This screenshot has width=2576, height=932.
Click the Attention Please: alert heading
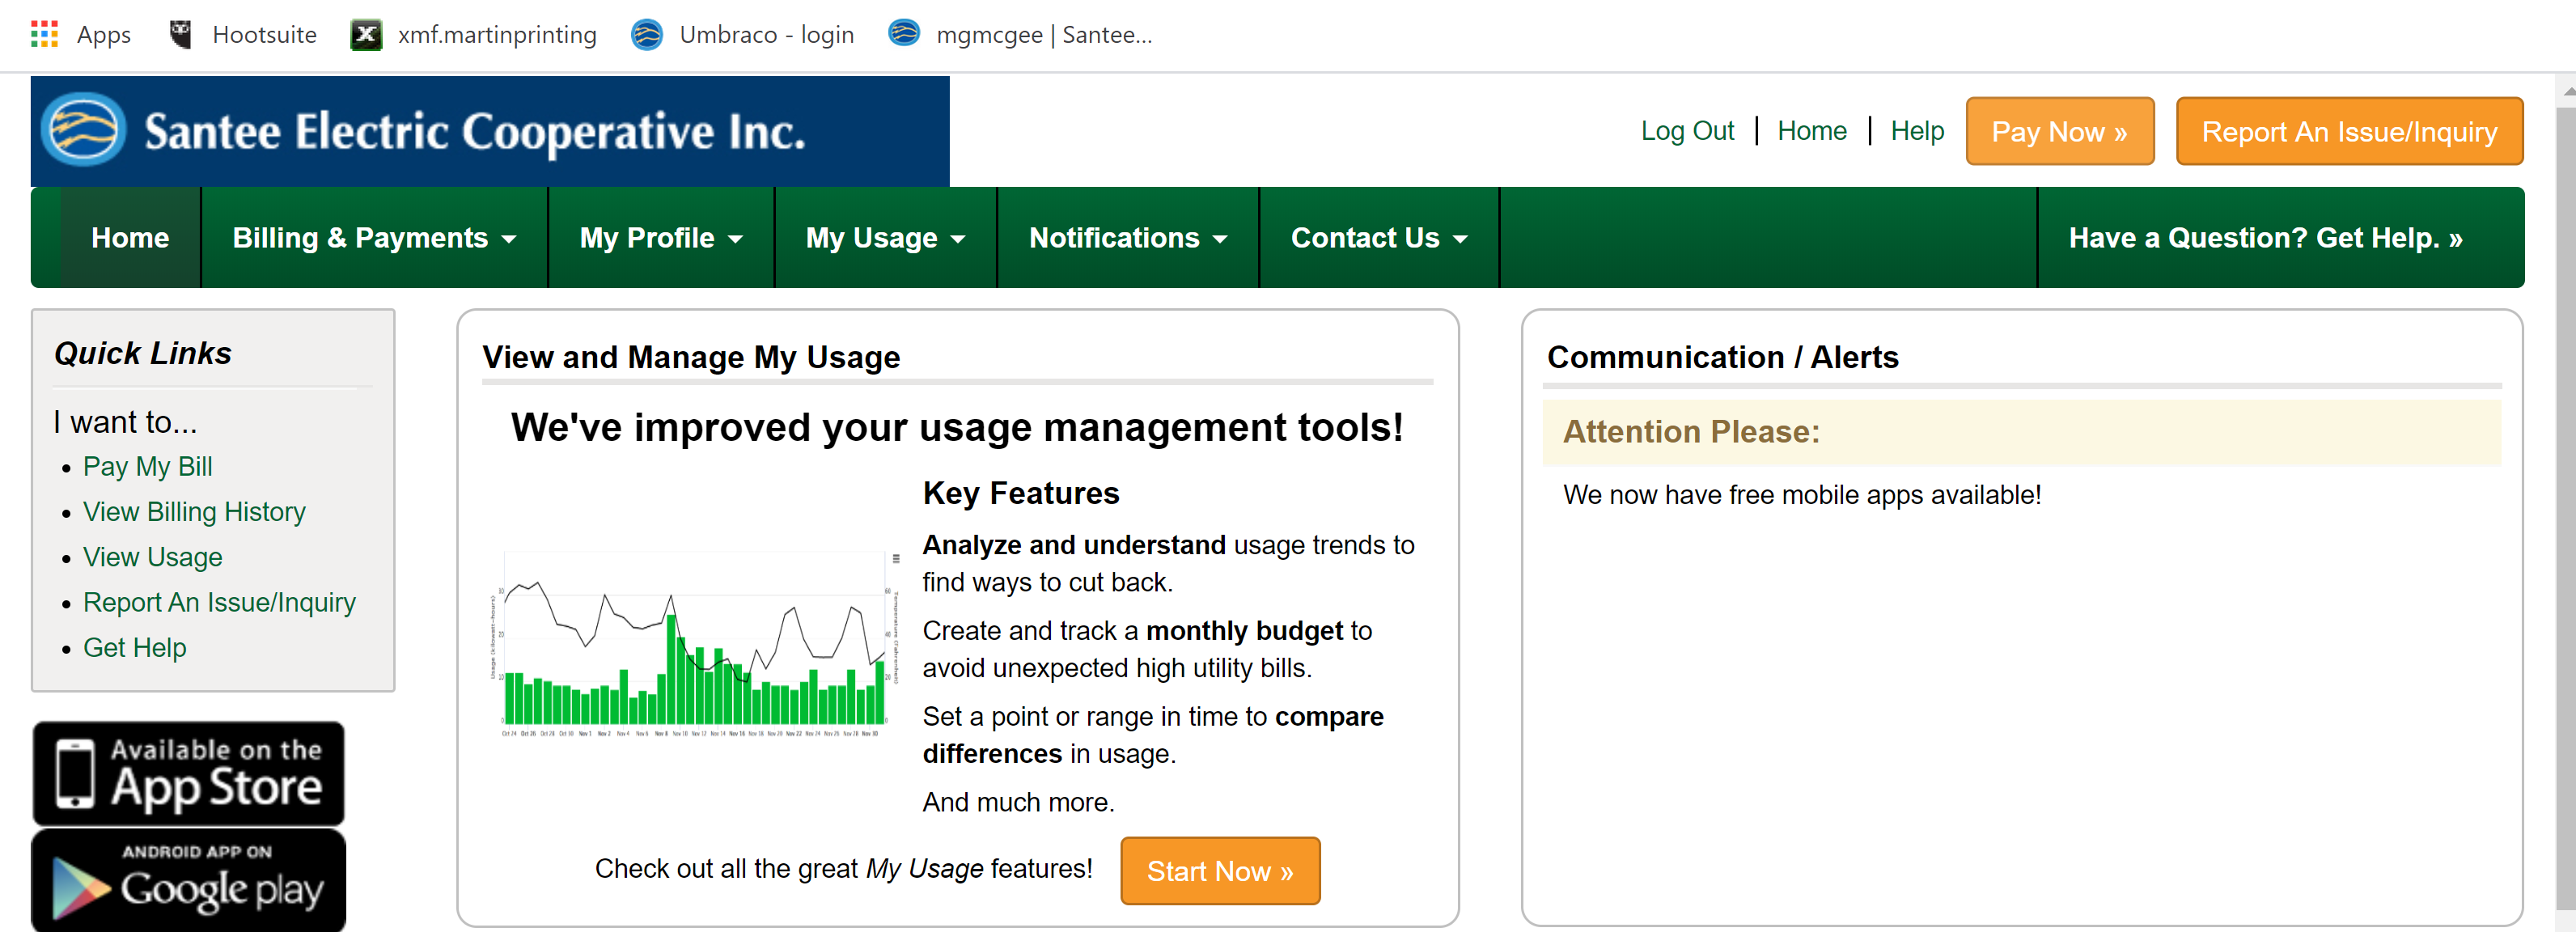coord(1691,431)
